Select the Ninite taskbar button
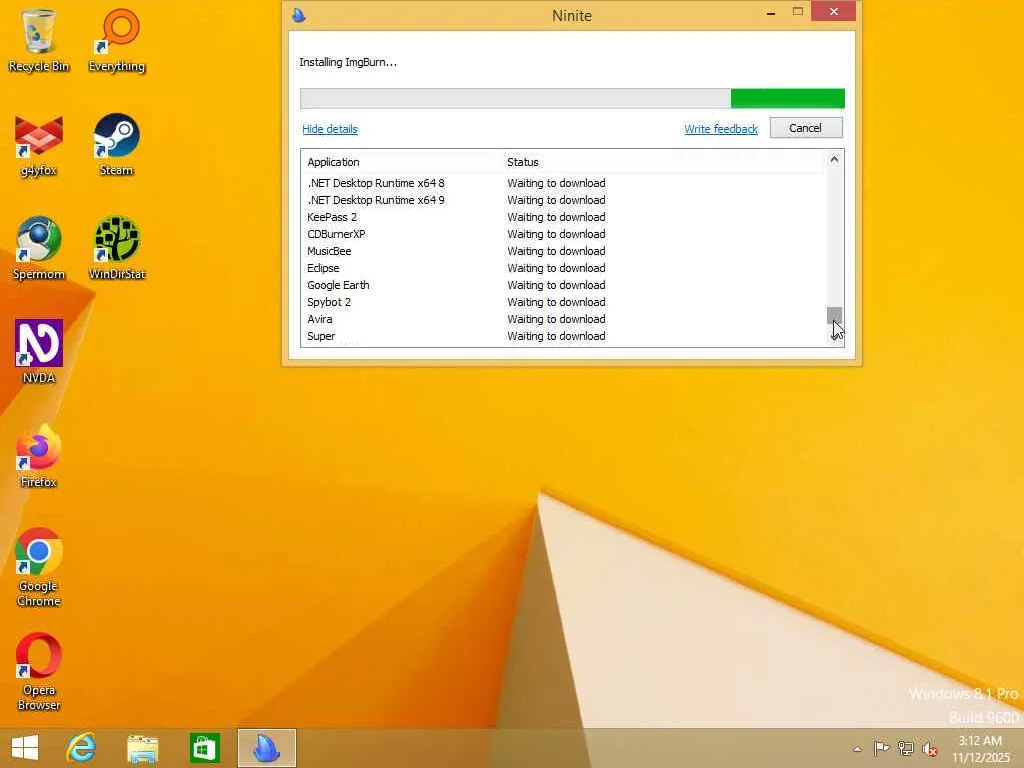 coord(266,748)
